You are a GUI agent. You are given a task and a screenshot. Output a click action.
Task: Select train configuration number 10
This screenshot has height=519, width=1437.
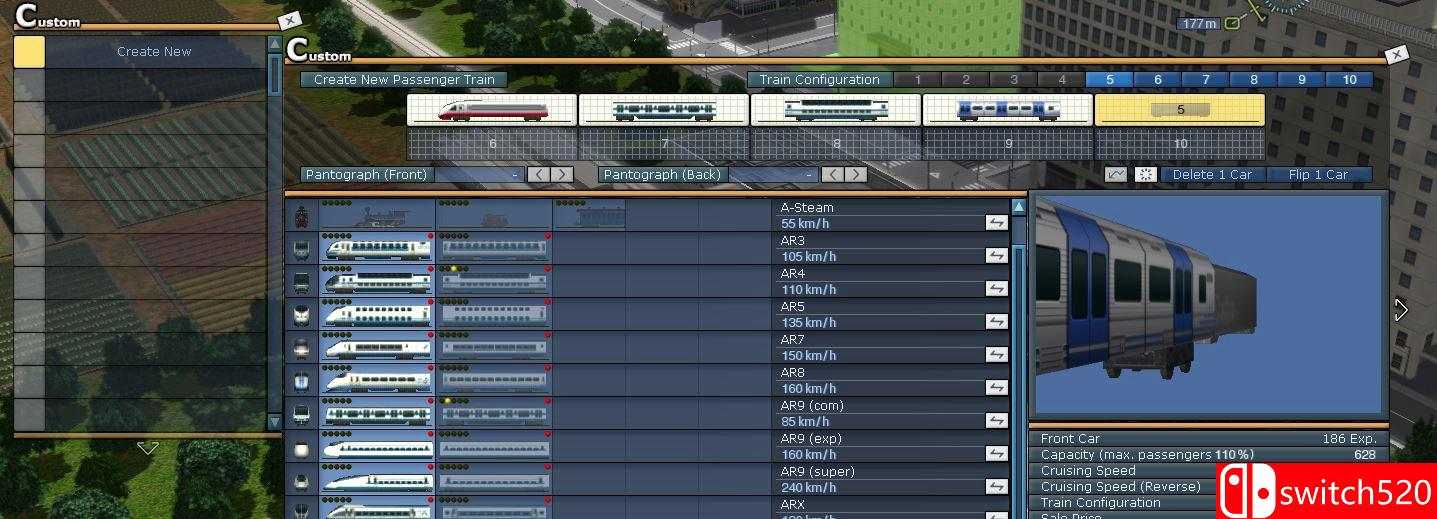pos(1349,80)
